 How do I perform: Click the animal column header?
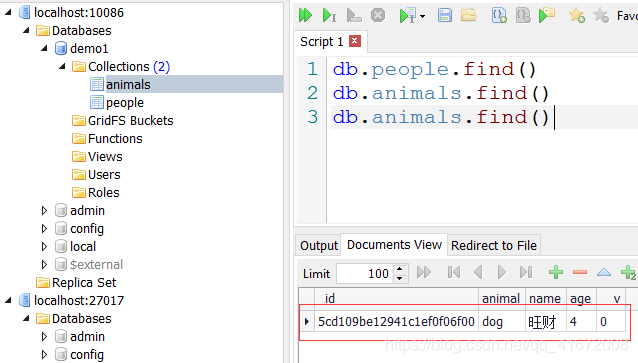click(x=502, y=298)
